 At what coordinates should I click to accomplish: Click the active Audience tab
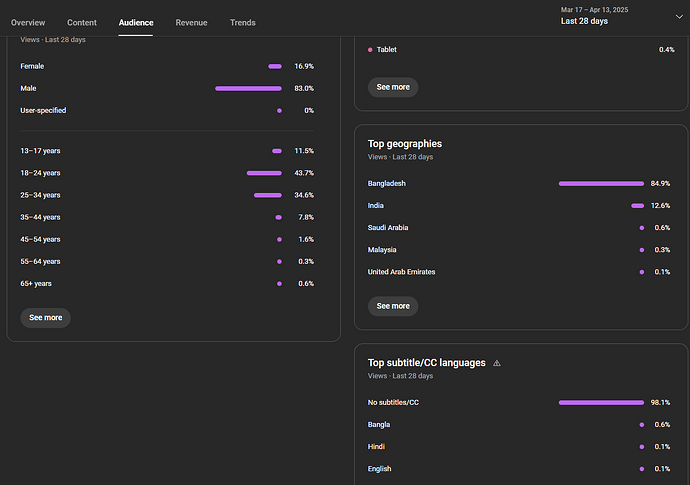tap(136, 22)
